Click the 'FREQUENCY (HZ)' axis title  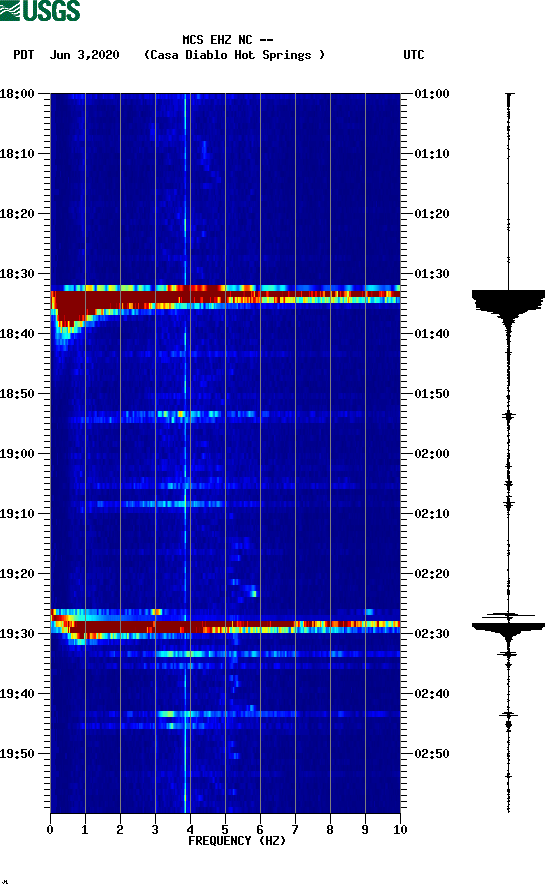[x=236, y=841]
